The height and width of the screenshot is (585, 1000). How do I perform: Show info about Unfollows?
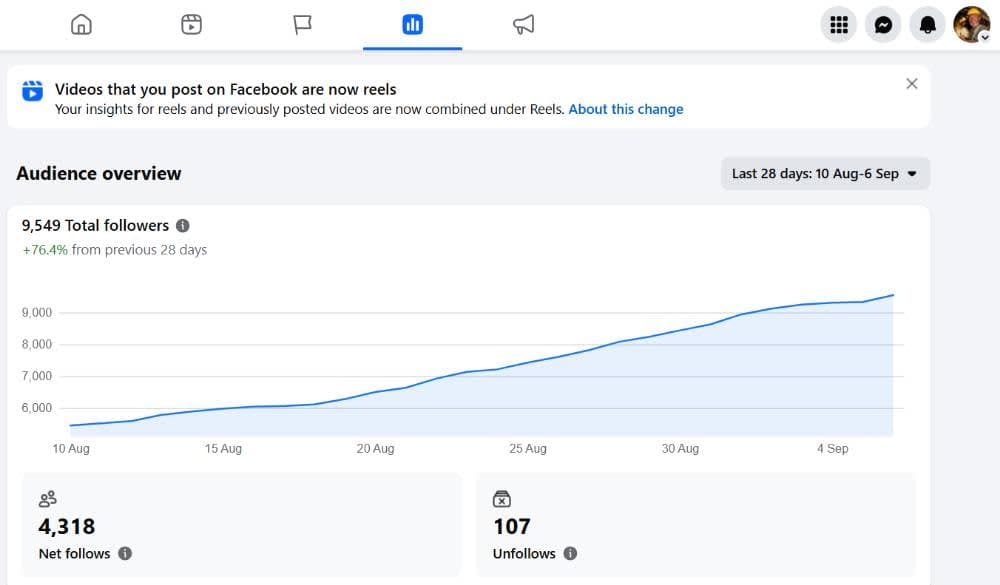(570, 554)
